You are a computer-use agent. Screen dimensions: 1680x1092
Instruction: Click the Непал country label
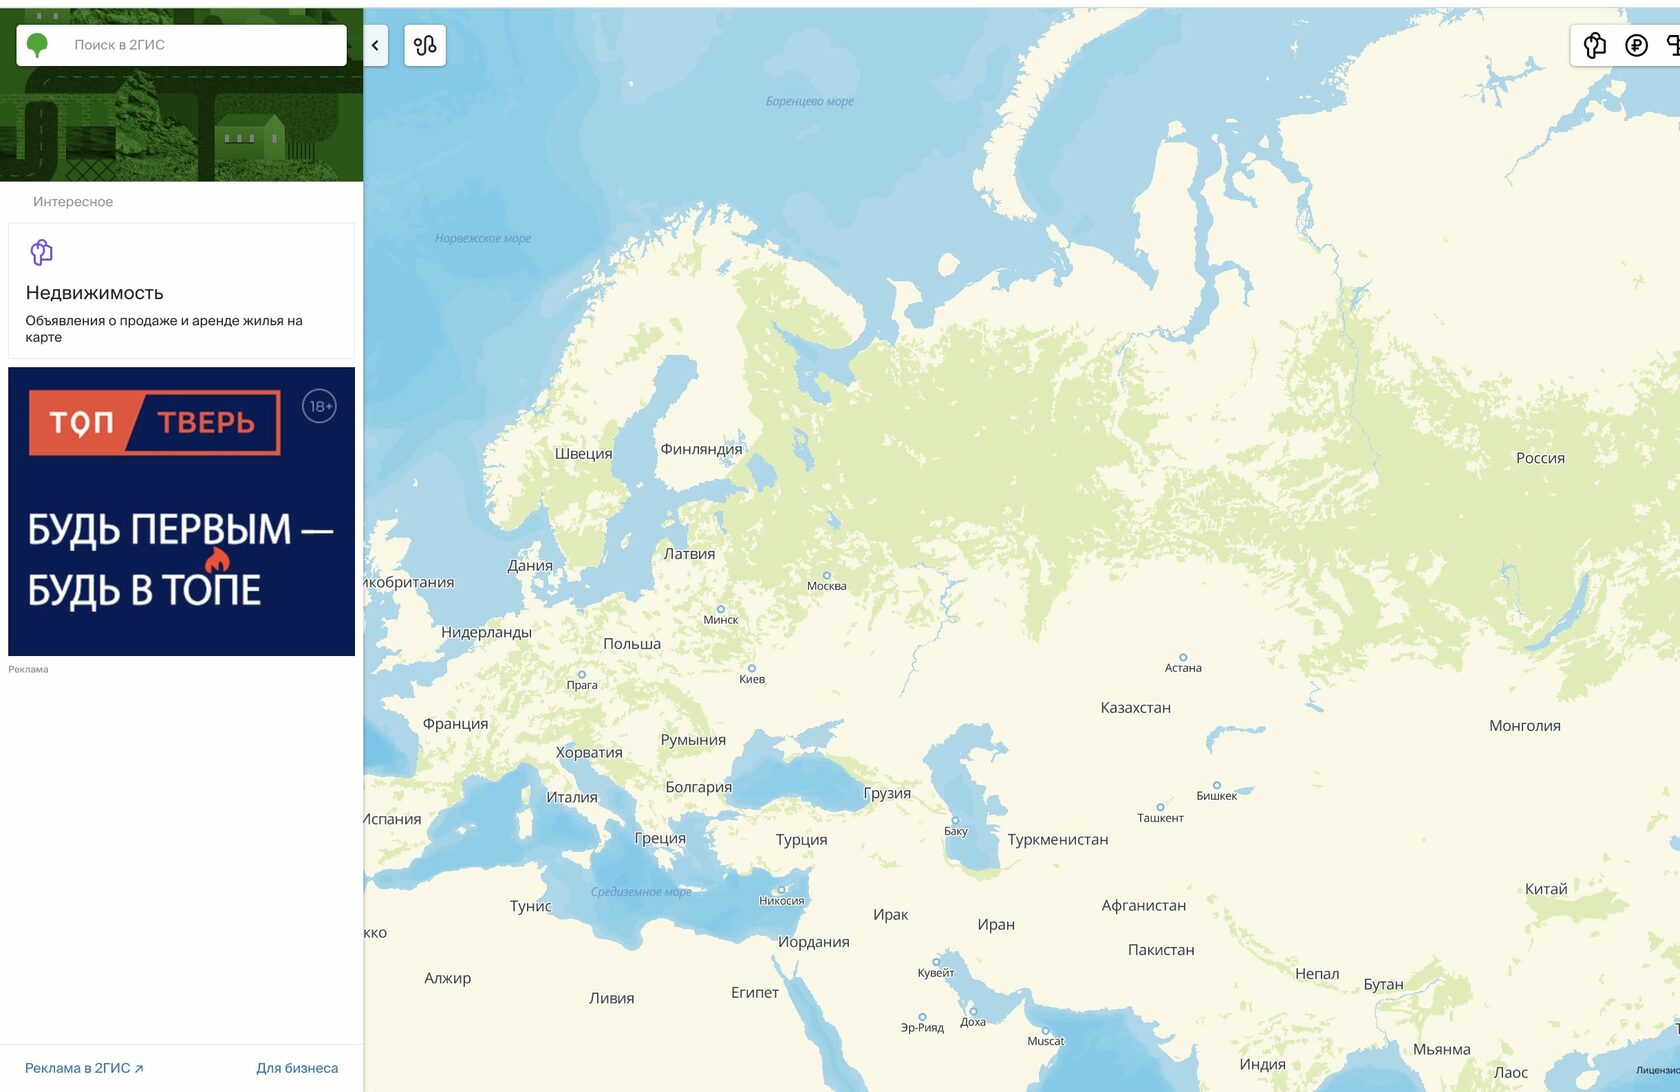[x=1316, y=974]
